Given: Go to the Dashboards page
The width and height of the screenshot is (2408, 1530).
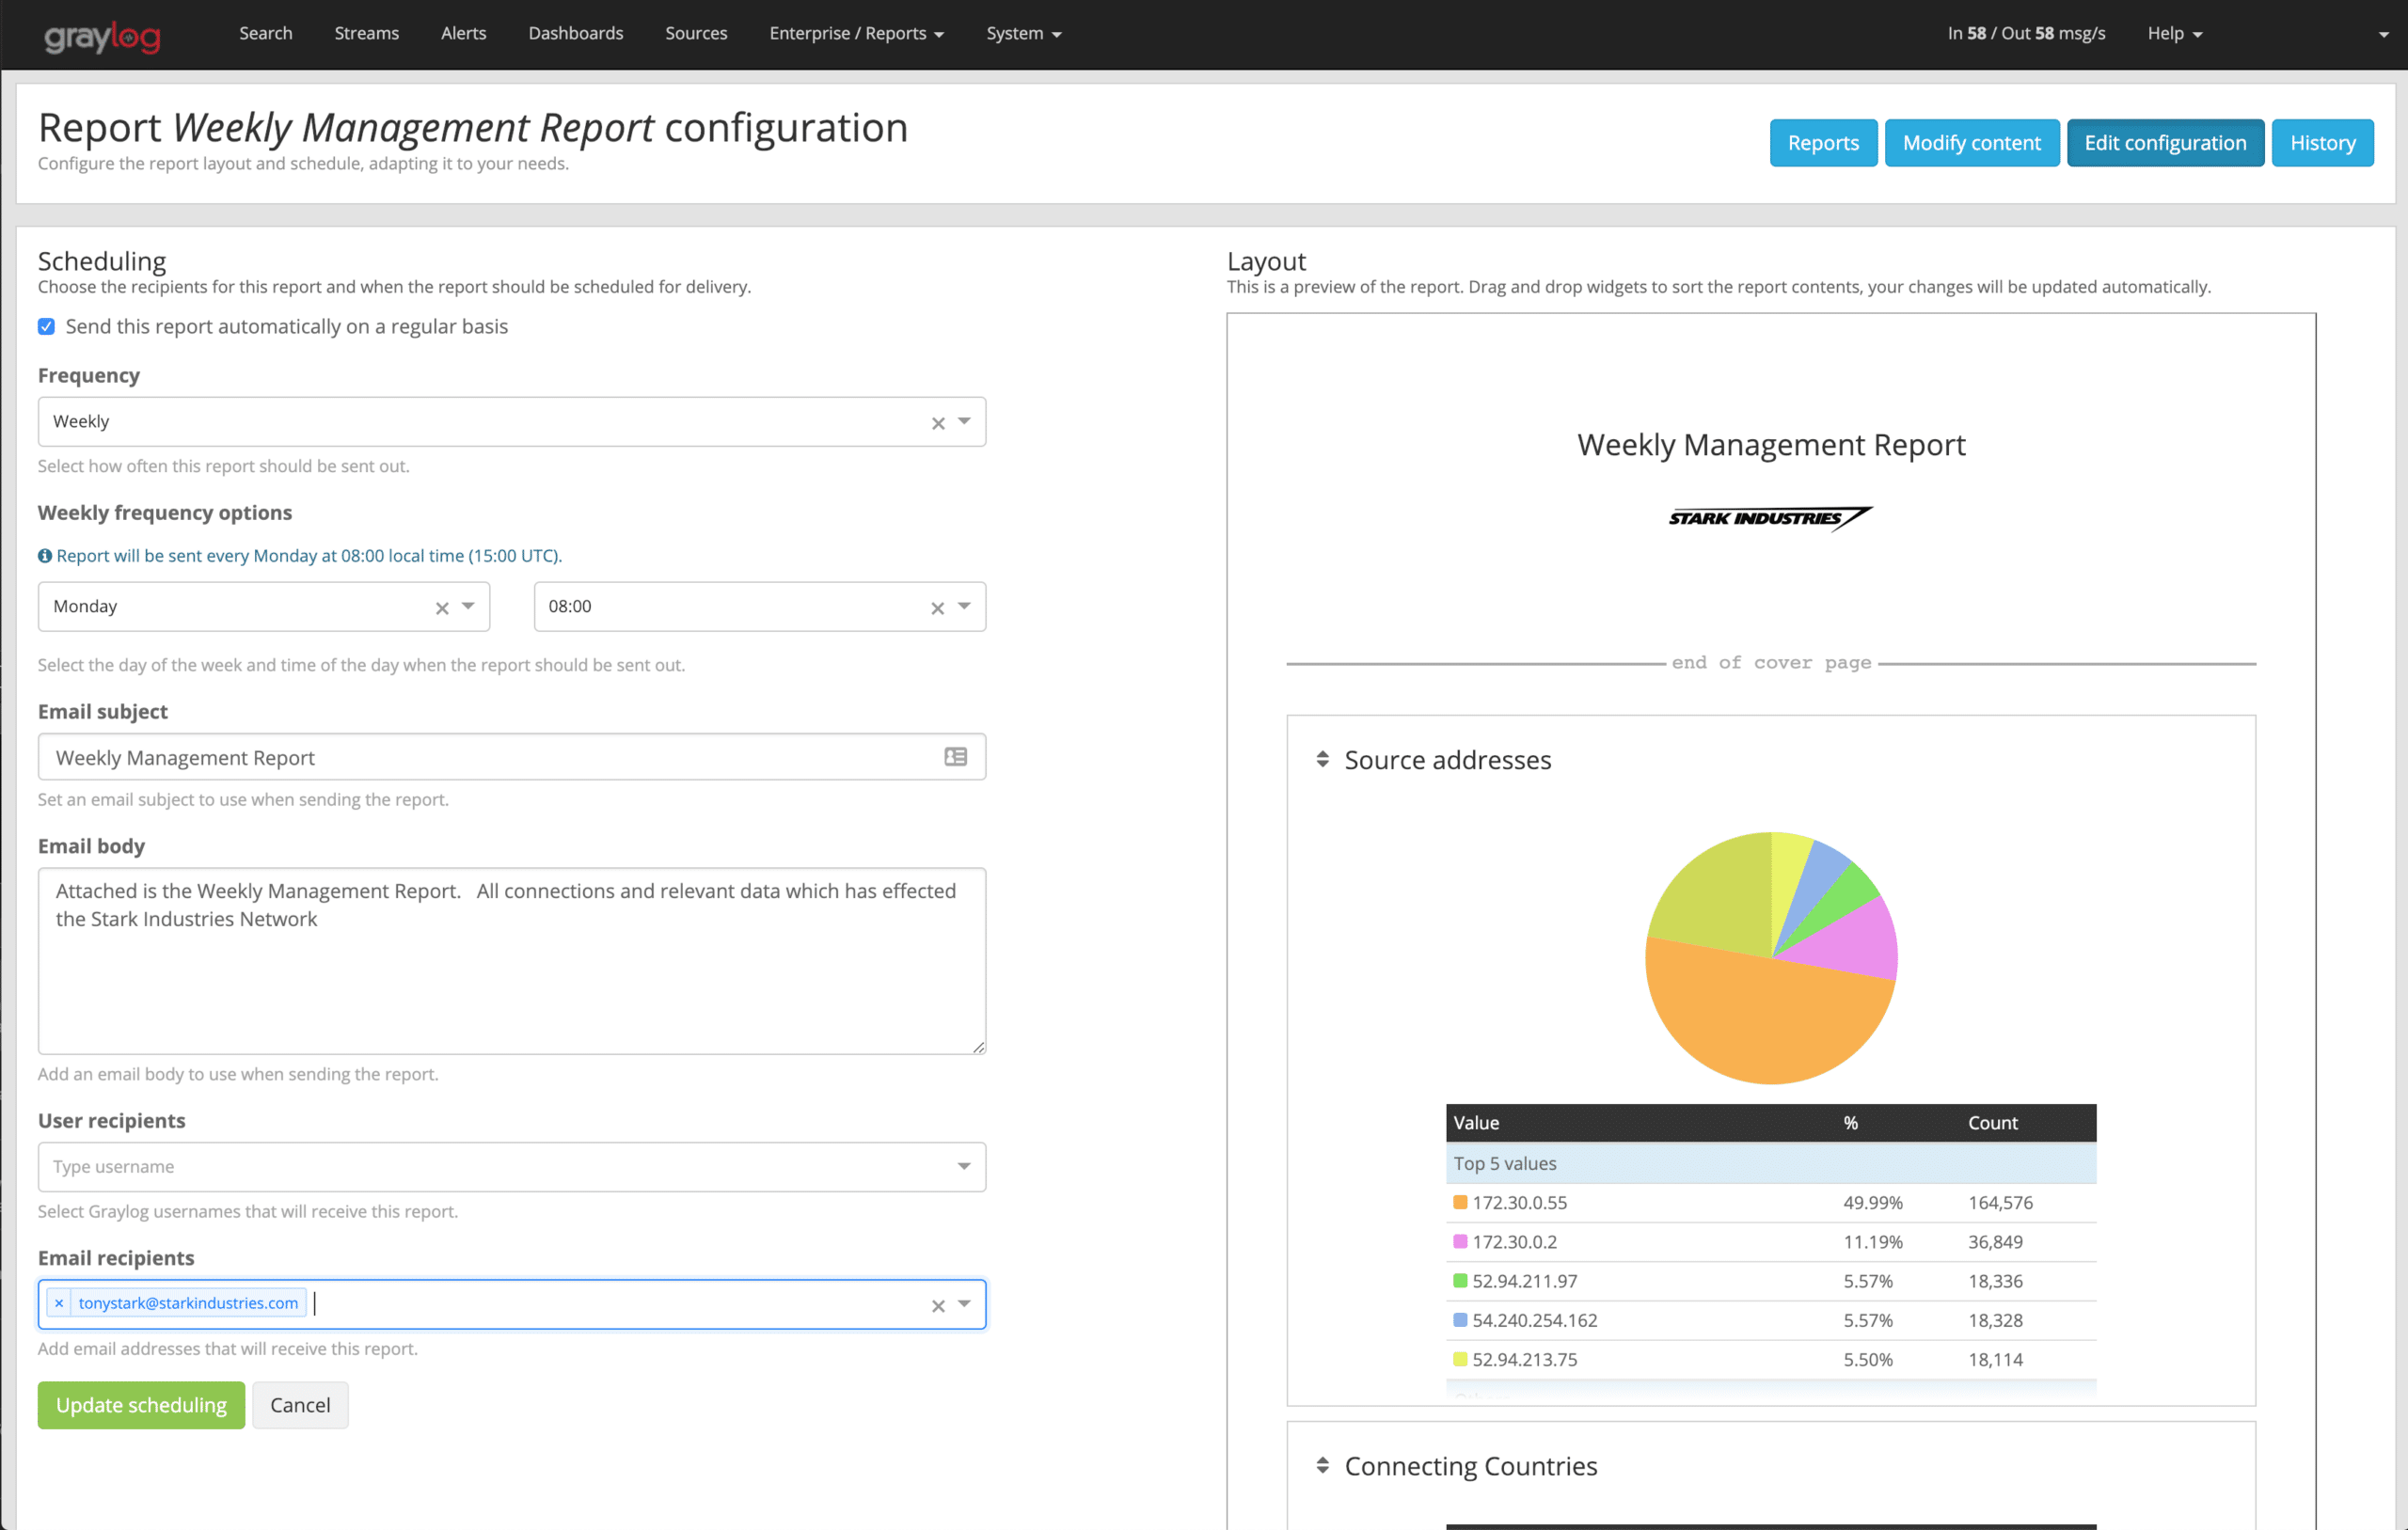Looking at the screenshot, I should click(x=575, y=33).
